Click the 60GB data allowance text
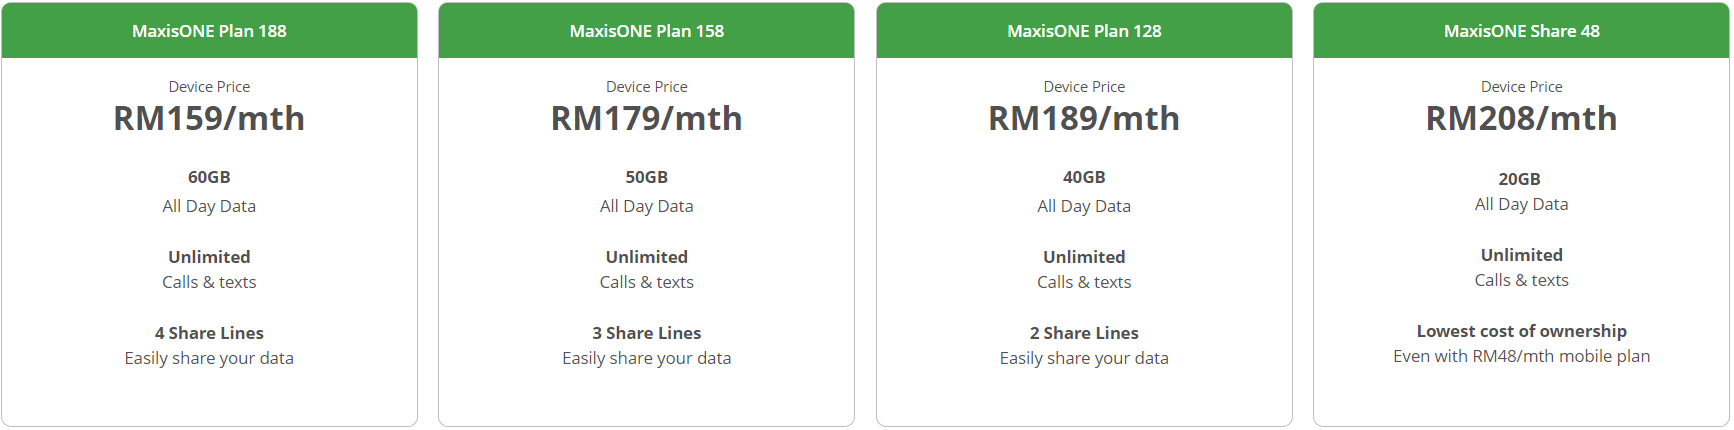This screenshot has height=430, width=1734. tap(209, 177)
